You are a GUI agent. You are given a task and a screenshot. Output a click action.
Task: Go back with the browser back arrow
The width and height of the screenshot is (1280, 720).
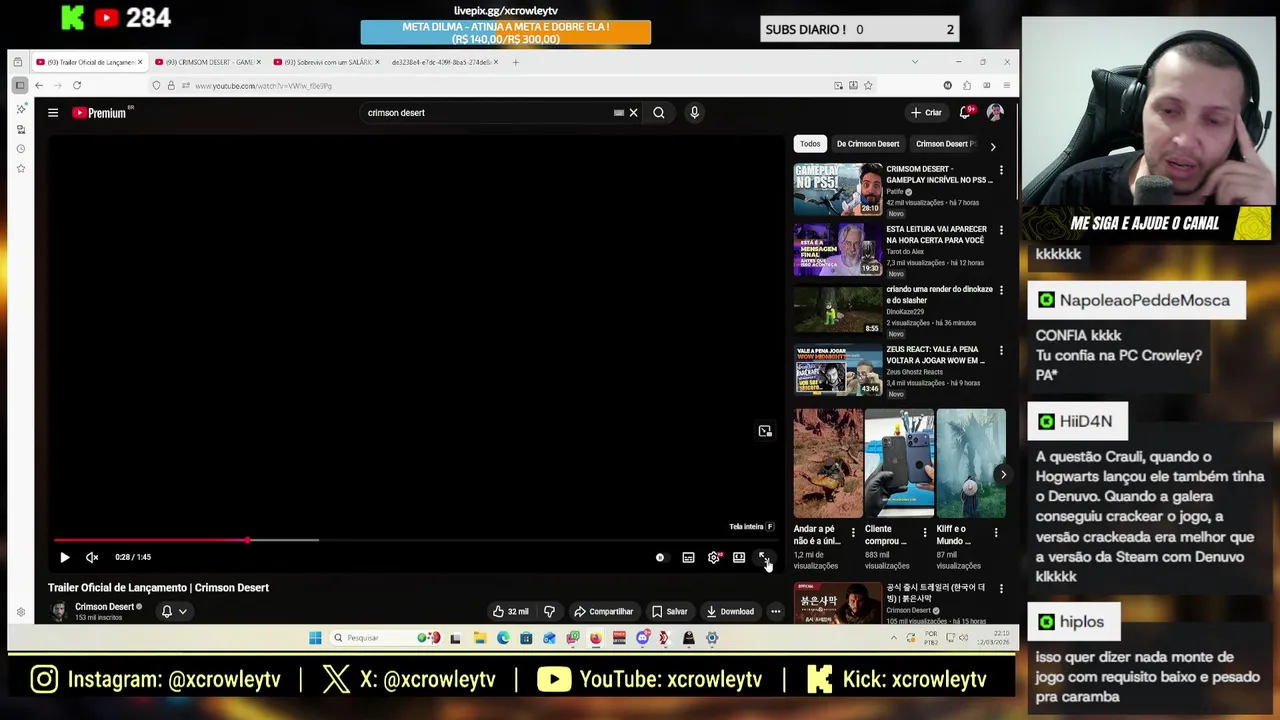(x=39, y=86)
